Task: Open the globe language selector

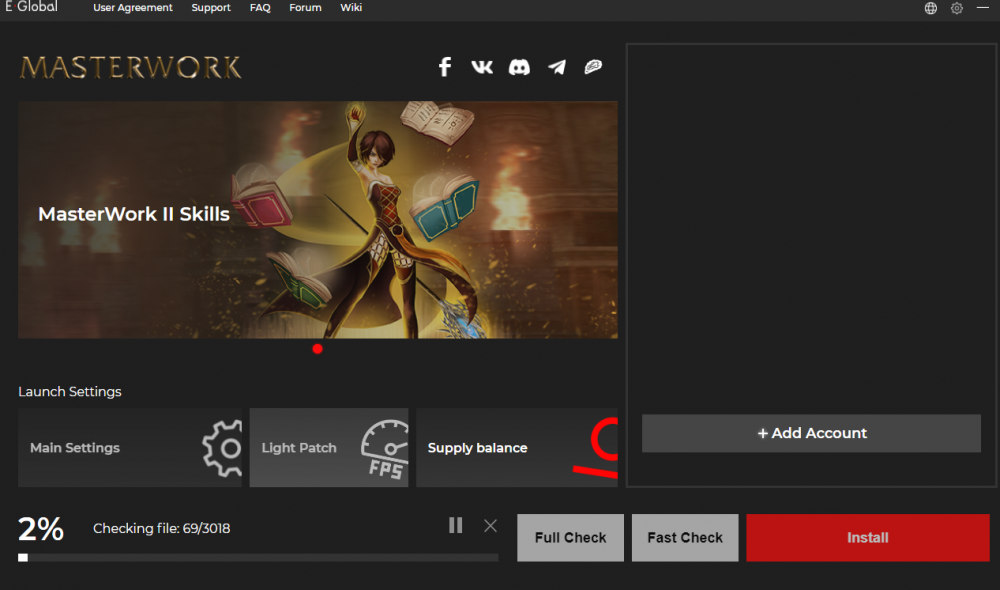Action: 931,8
